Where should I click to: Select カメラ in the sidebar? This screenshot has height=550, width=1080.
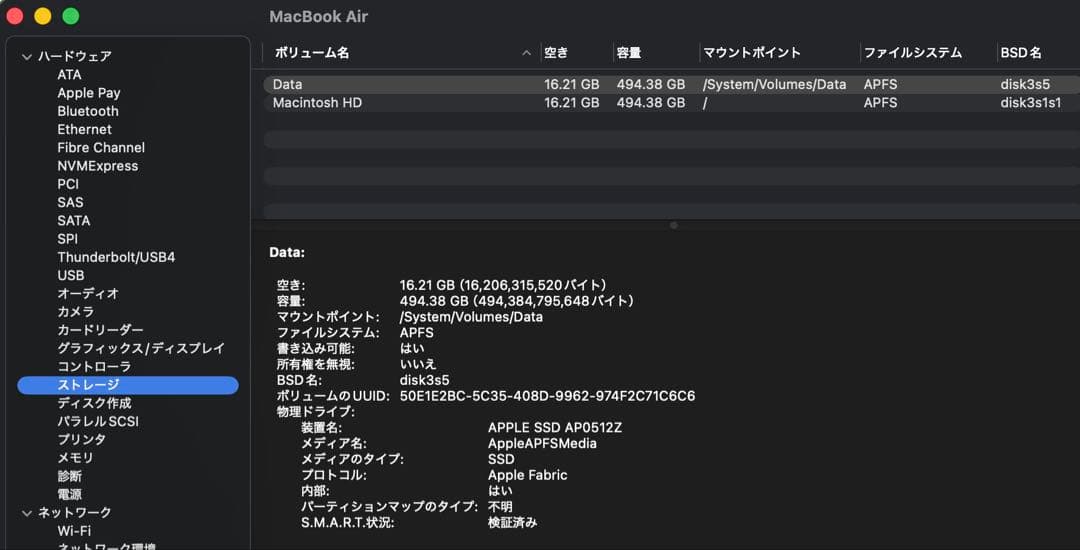point(76,312)
